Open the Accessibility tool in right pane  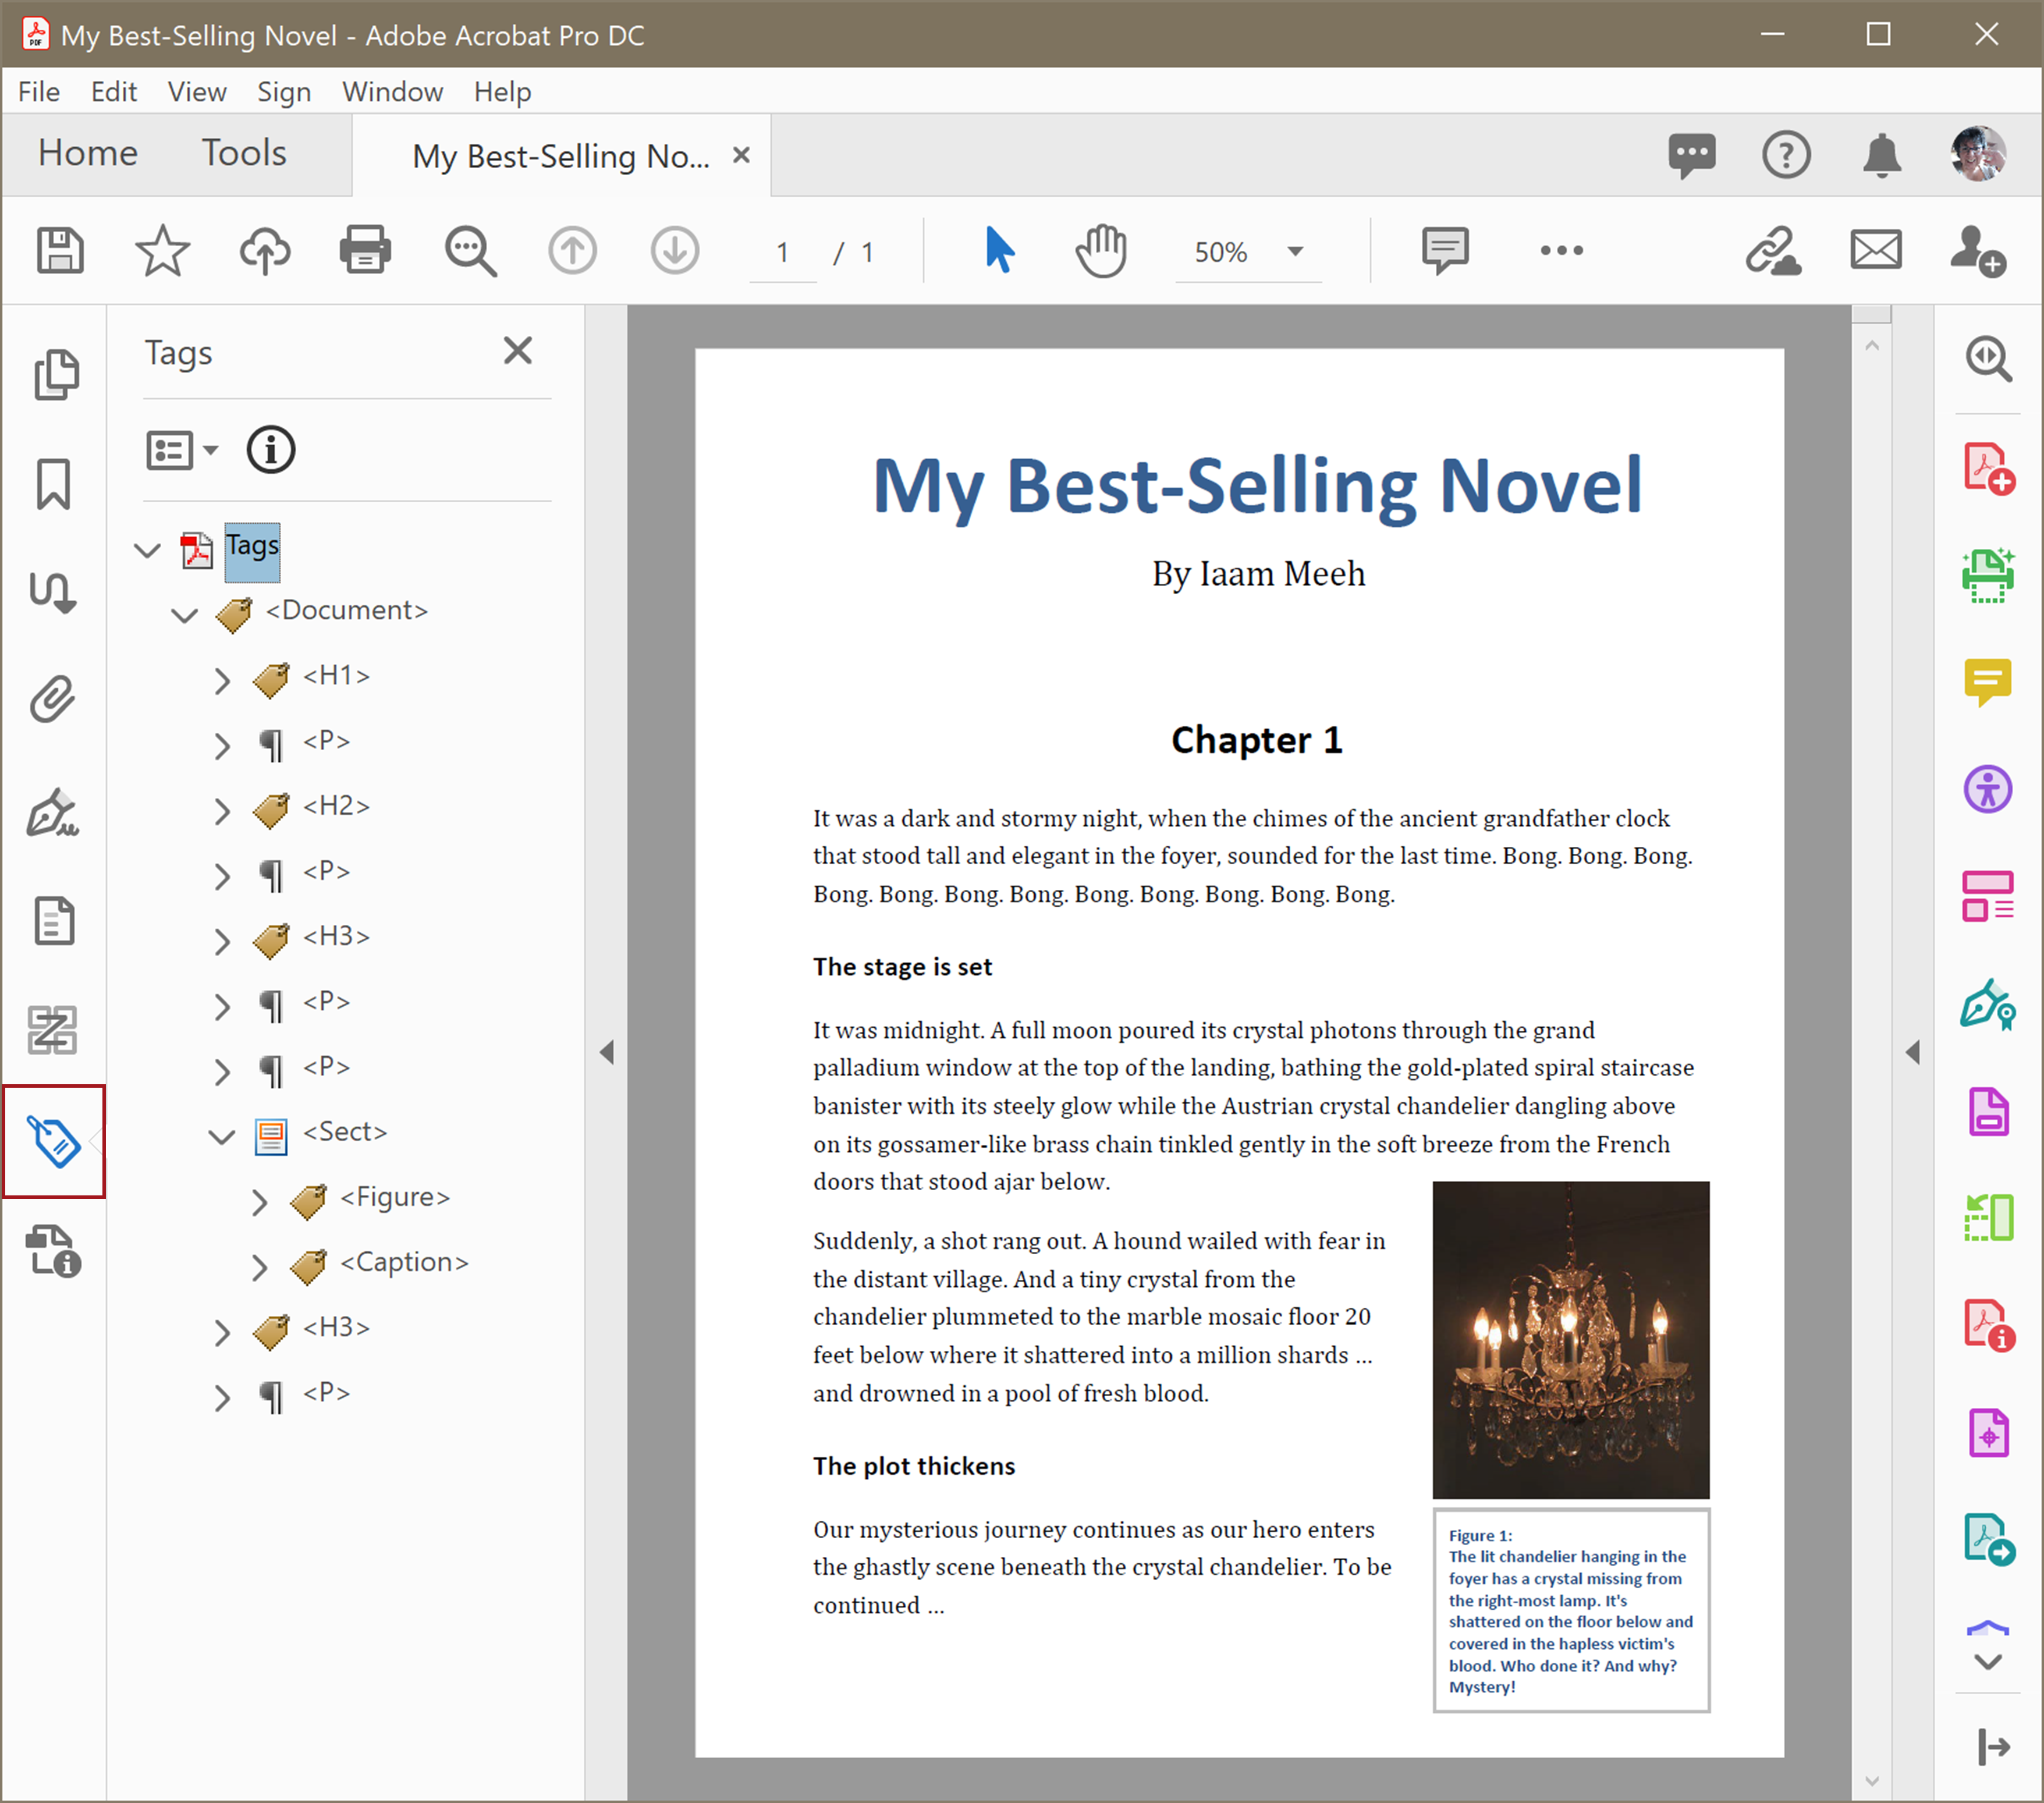click(x=1988, y=790)
